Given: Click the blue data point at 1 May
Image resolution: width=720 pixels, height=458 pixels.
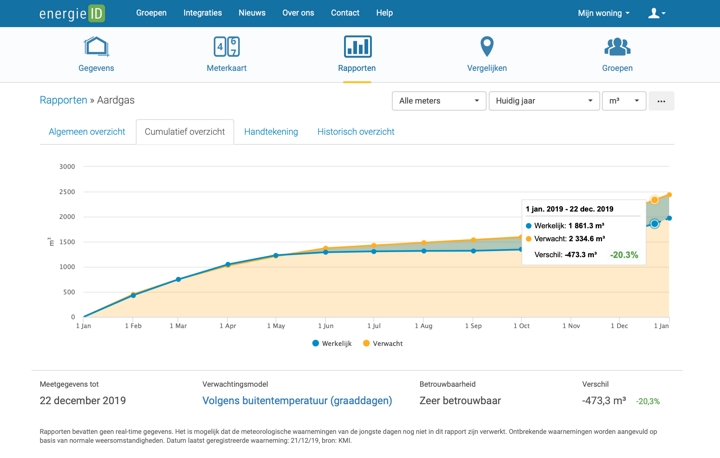Looking at the screenshot, I should (276, 255).
